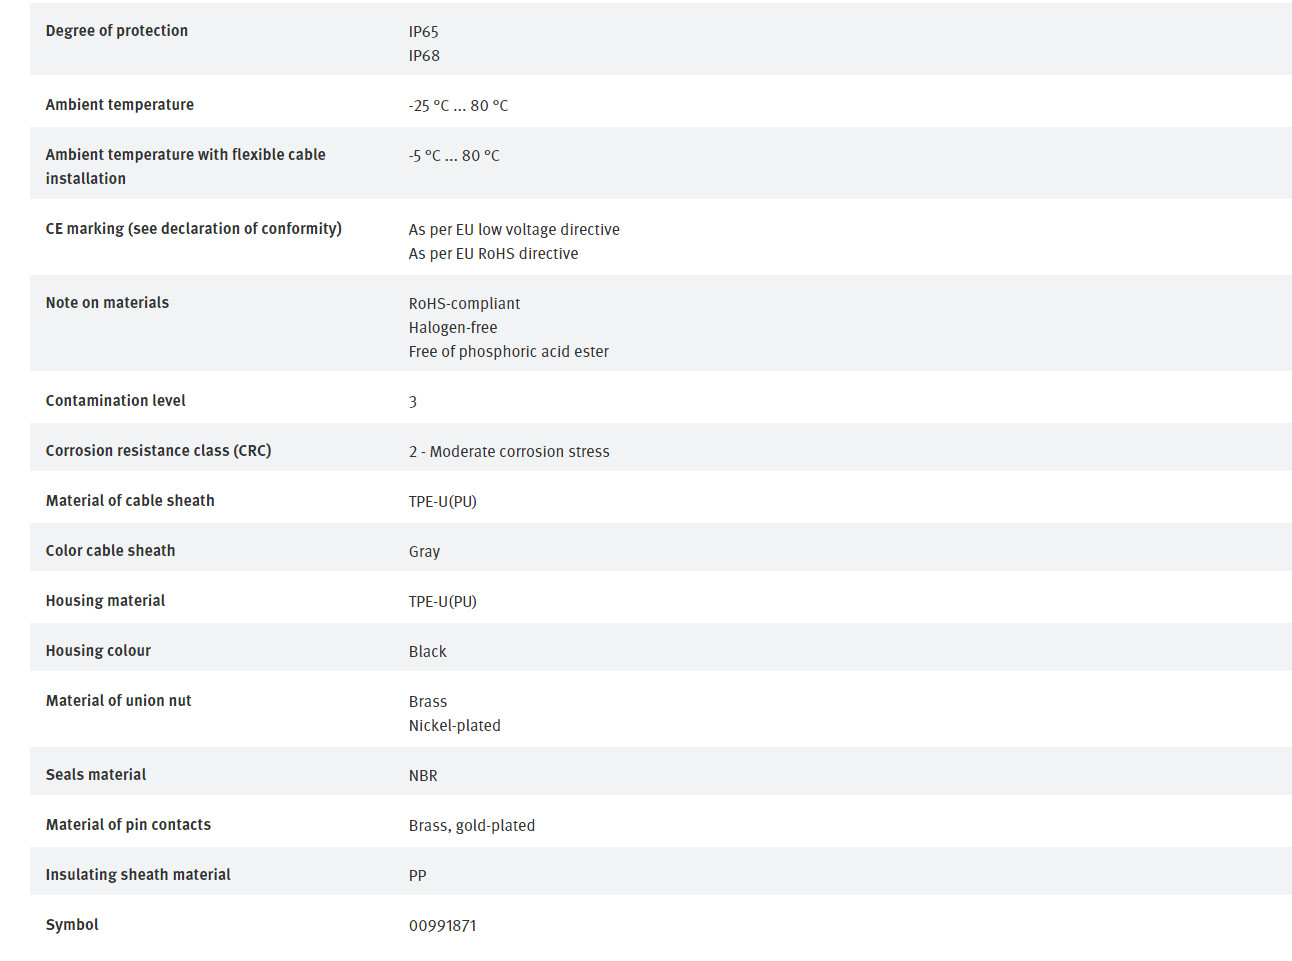Screen dimensions: 1292x961
Task: Click the 'Material of cable sheath' label
Action: (130, 501)
